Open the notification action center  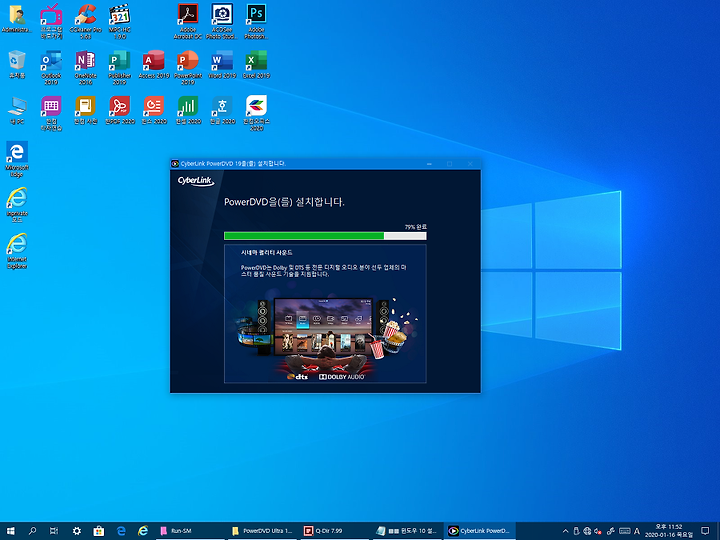(x=705, y=531)
